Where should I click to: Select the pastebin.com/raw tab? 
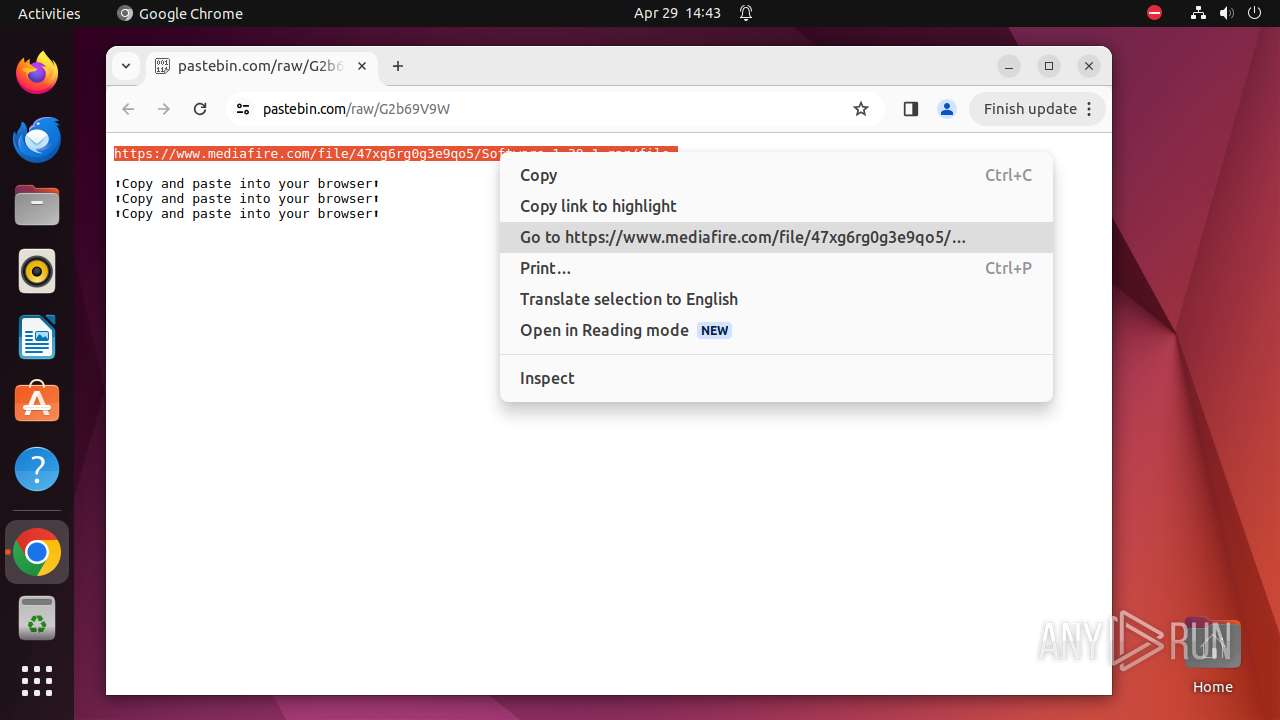(x=262, y=66)
